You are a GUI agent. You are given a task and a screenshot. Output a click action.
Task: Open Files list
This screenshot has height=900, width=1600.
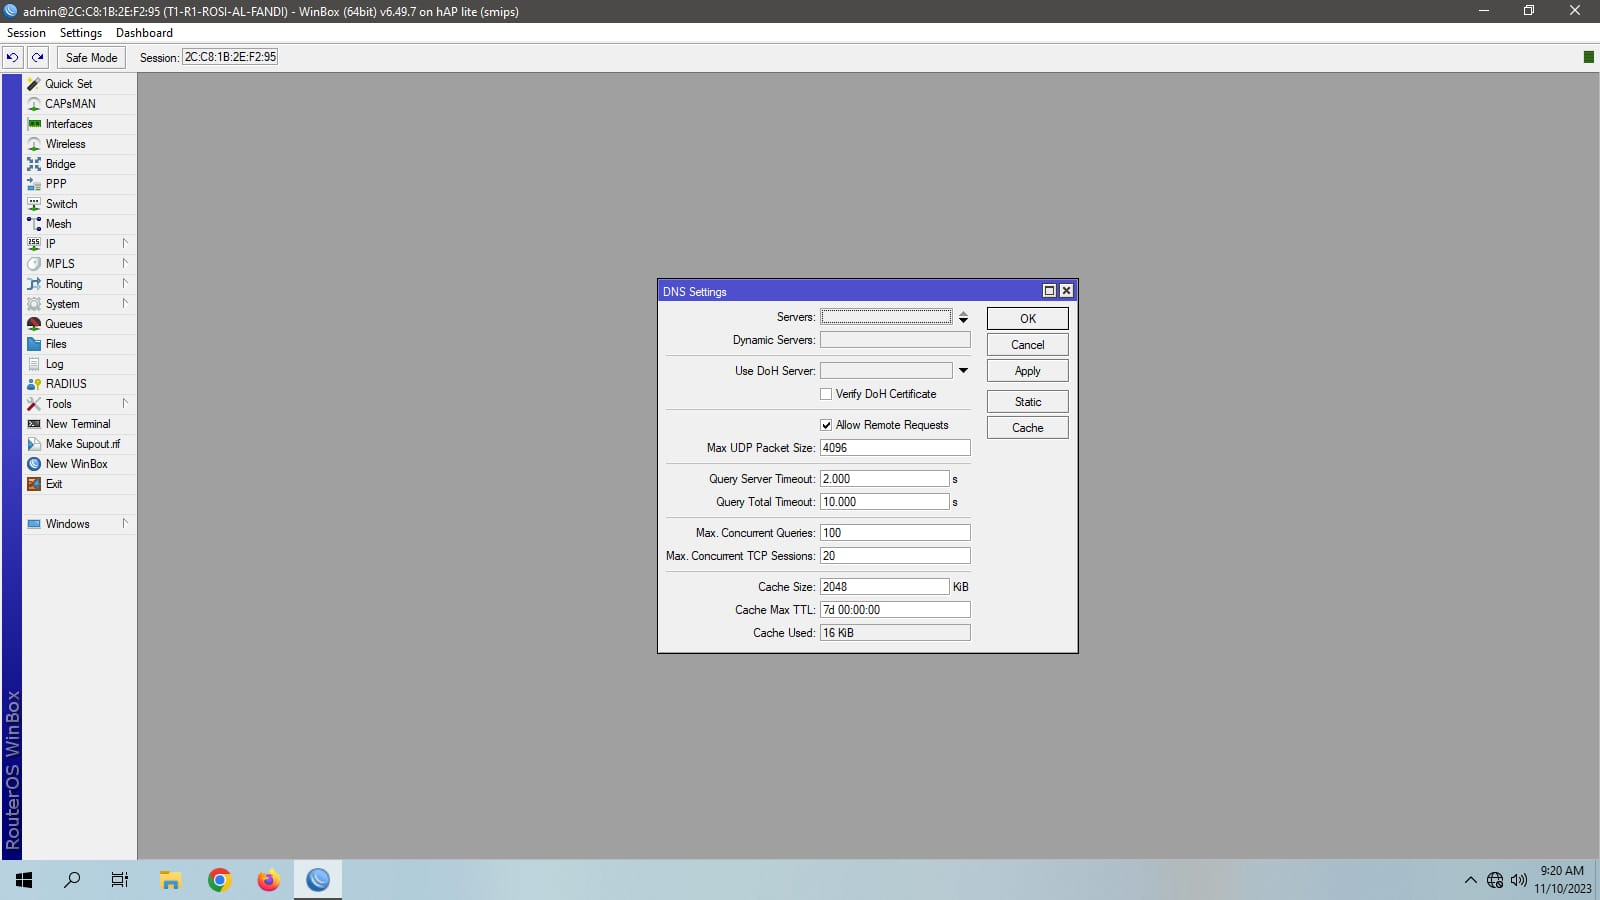click(x=79, y=344)
